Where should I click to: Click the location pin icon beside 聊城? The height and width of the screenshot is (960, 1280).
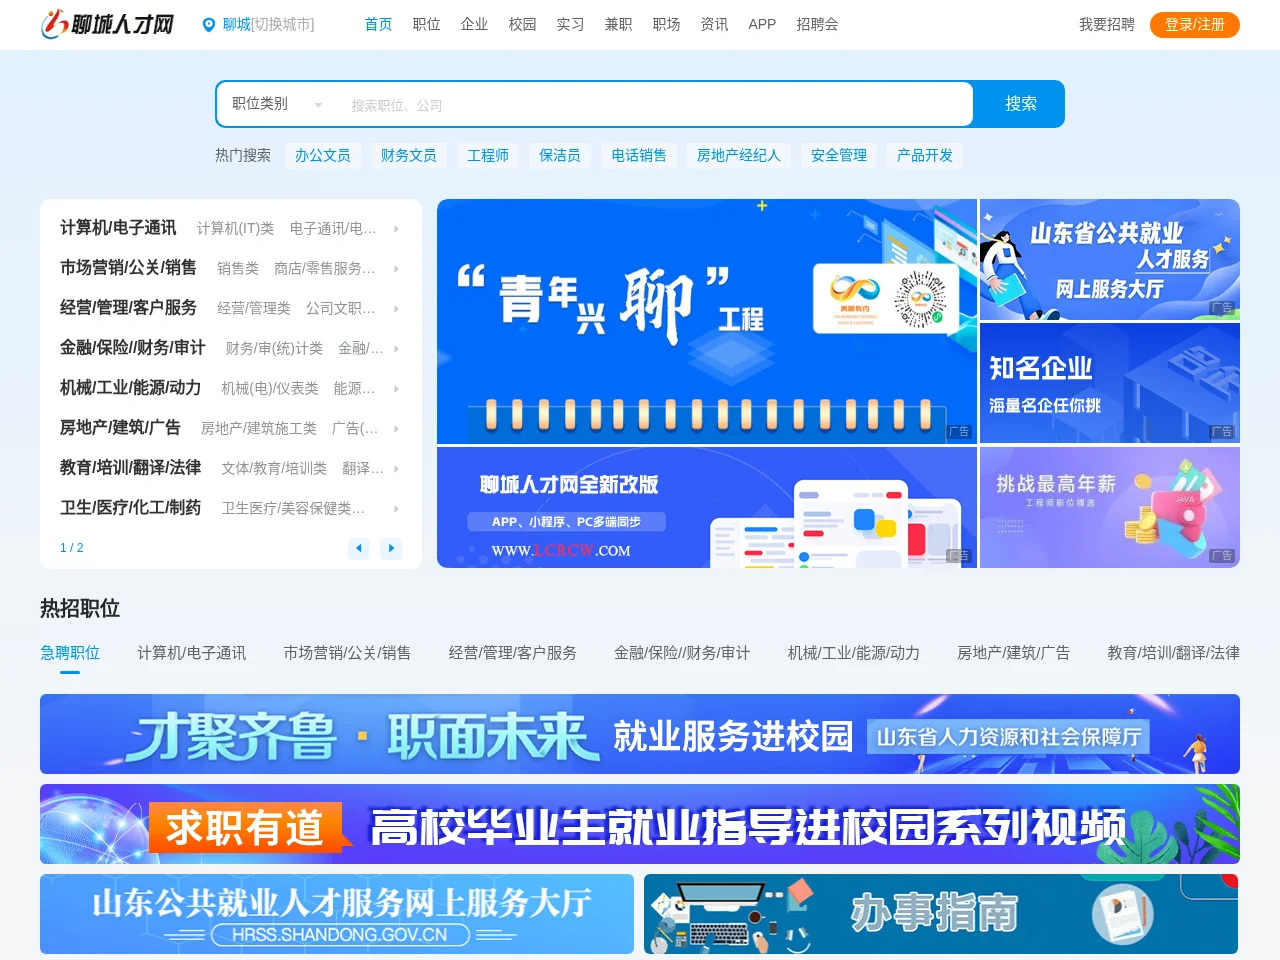(209, 25)
